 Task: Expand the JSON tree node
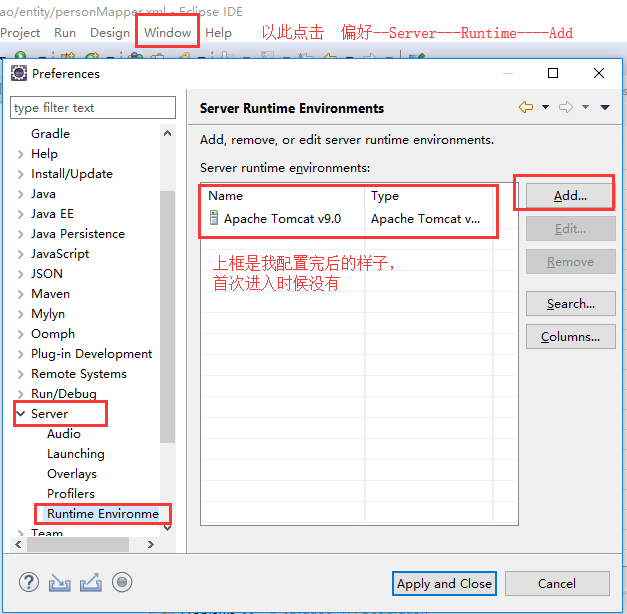click(x=21, y=274)
